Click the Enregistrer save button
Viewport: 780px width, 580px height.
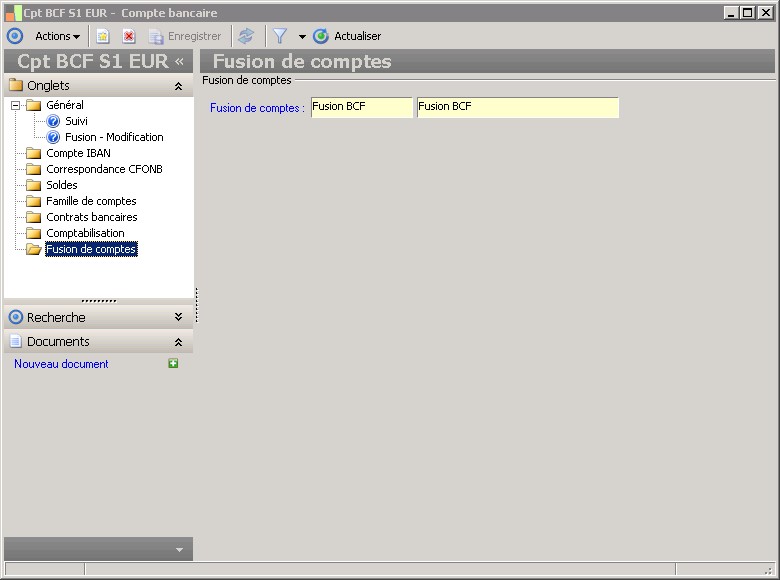pos(185,36)
